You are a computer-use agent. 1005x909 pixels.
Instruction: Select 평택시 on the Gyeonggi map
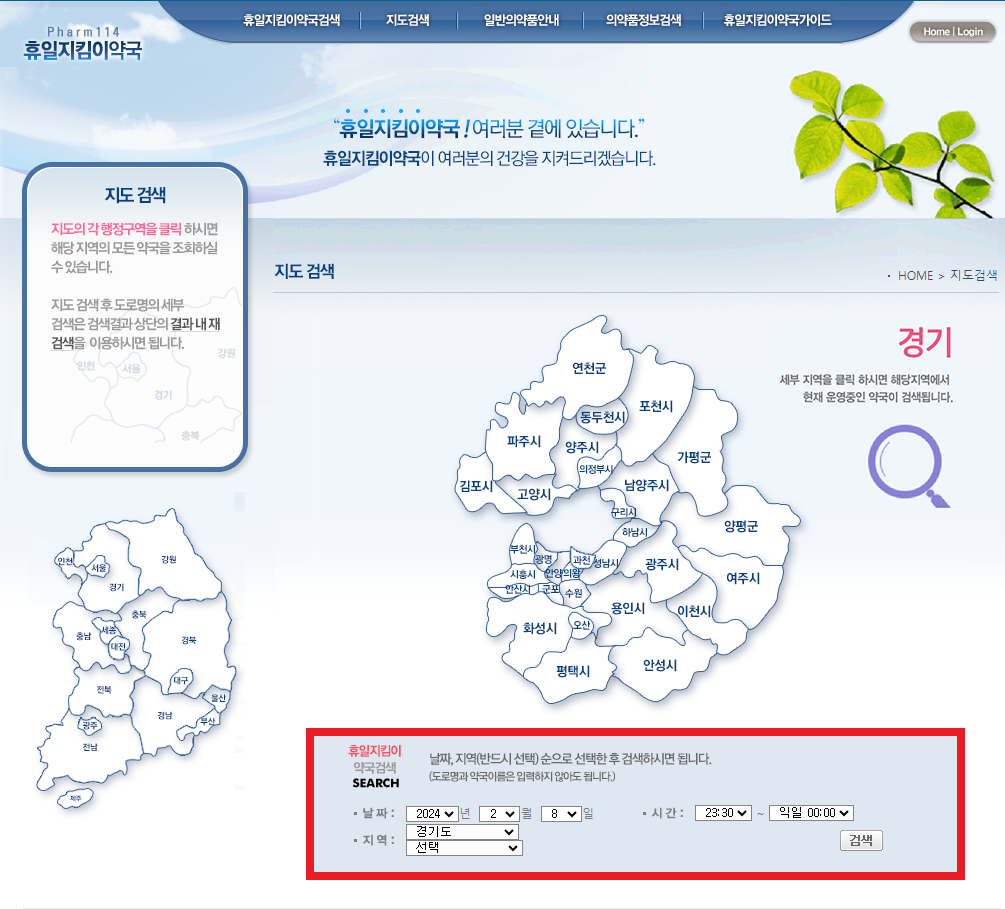point(573,671)
